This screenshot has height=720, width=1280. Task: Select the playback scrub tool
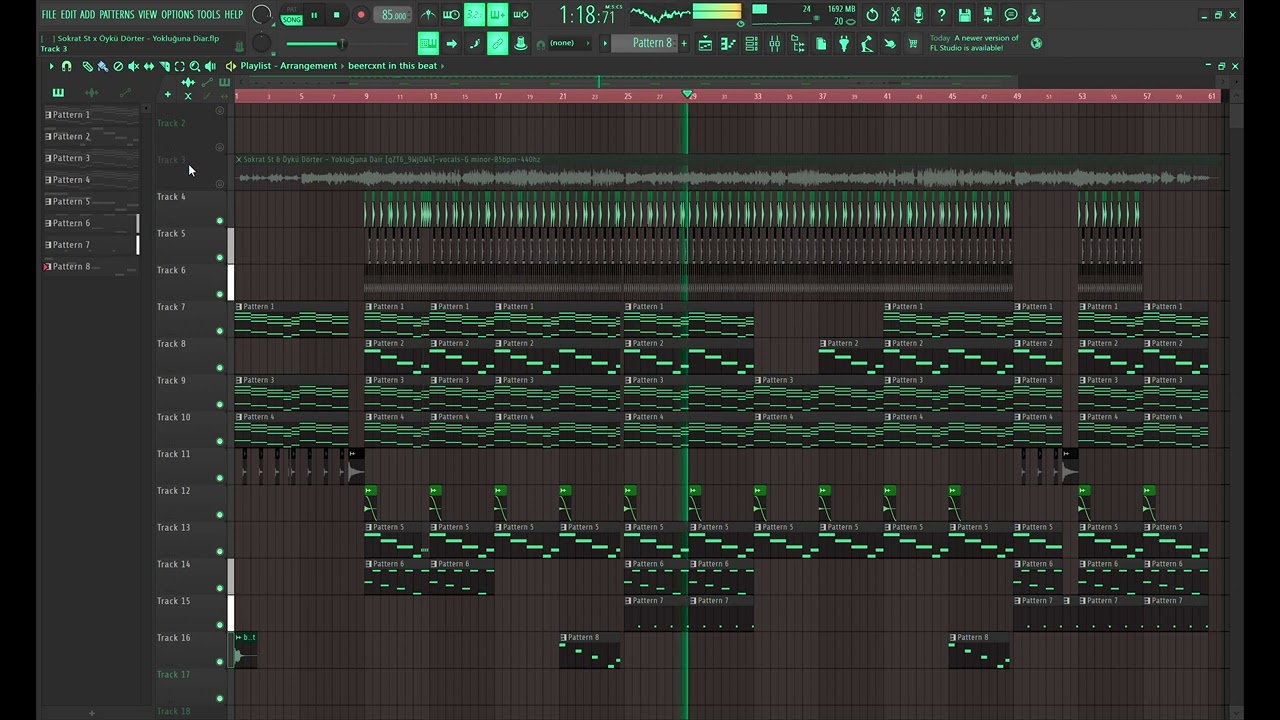(210, 66)
